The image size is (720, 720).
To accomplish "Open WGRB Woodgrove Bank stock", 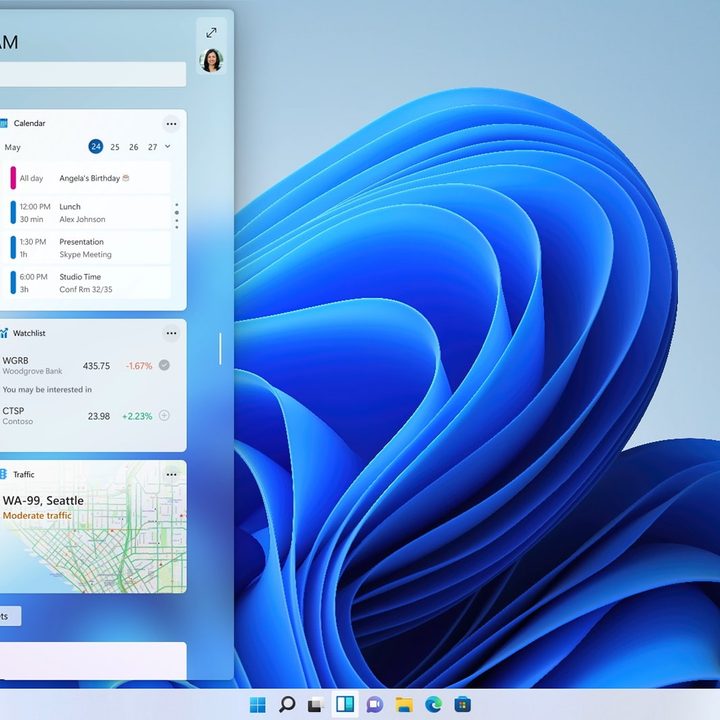I will coord(86,366).
